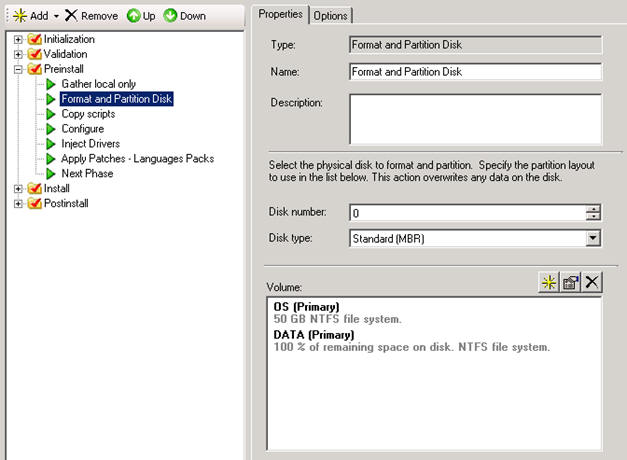Select the DATA (Primary) volume entry
The height and width of the screenshot is (460, 627).
[x=314, y=335]
